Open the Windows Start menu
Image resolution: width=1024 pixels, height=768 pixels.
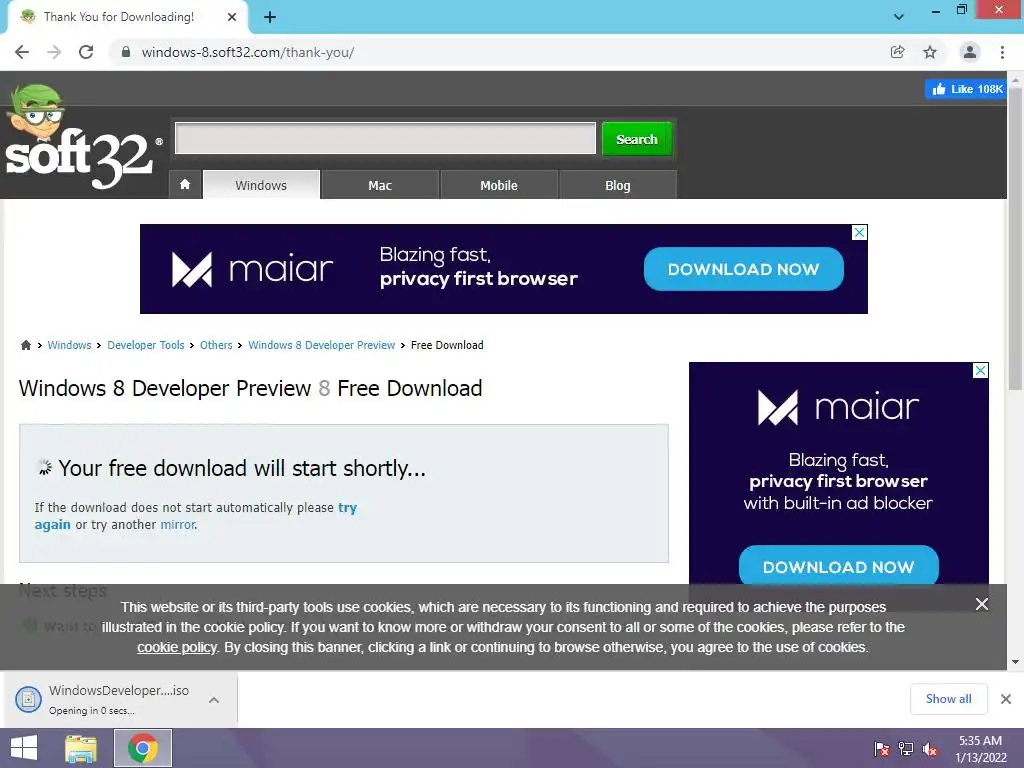pos(24,748)
